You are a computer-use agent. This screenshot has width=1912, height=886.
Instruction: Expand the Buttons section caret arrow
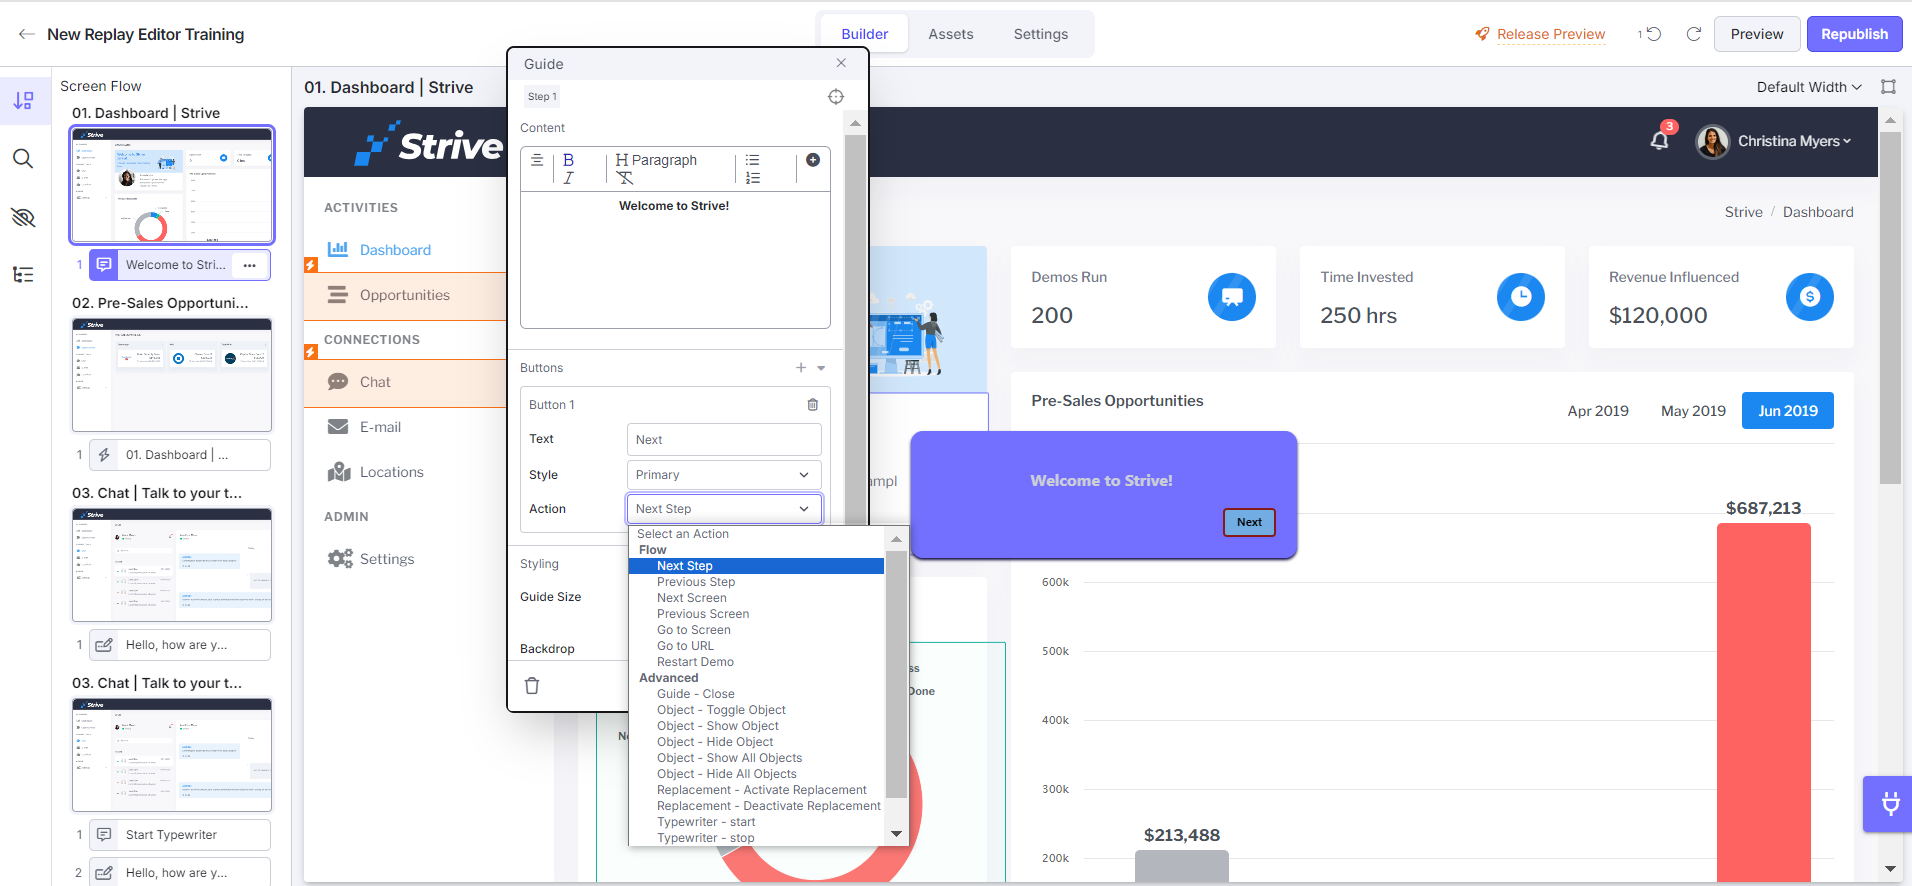[821, 368]
